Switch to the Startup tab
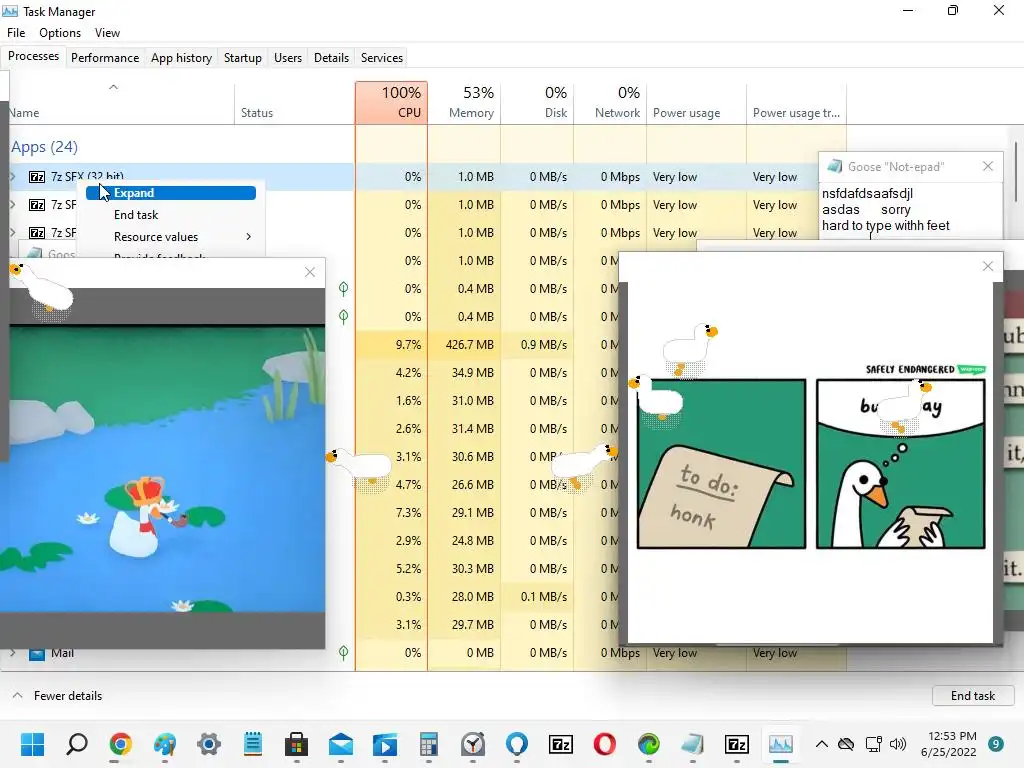The image size is (1024, 768). click(x=243, y=57)
